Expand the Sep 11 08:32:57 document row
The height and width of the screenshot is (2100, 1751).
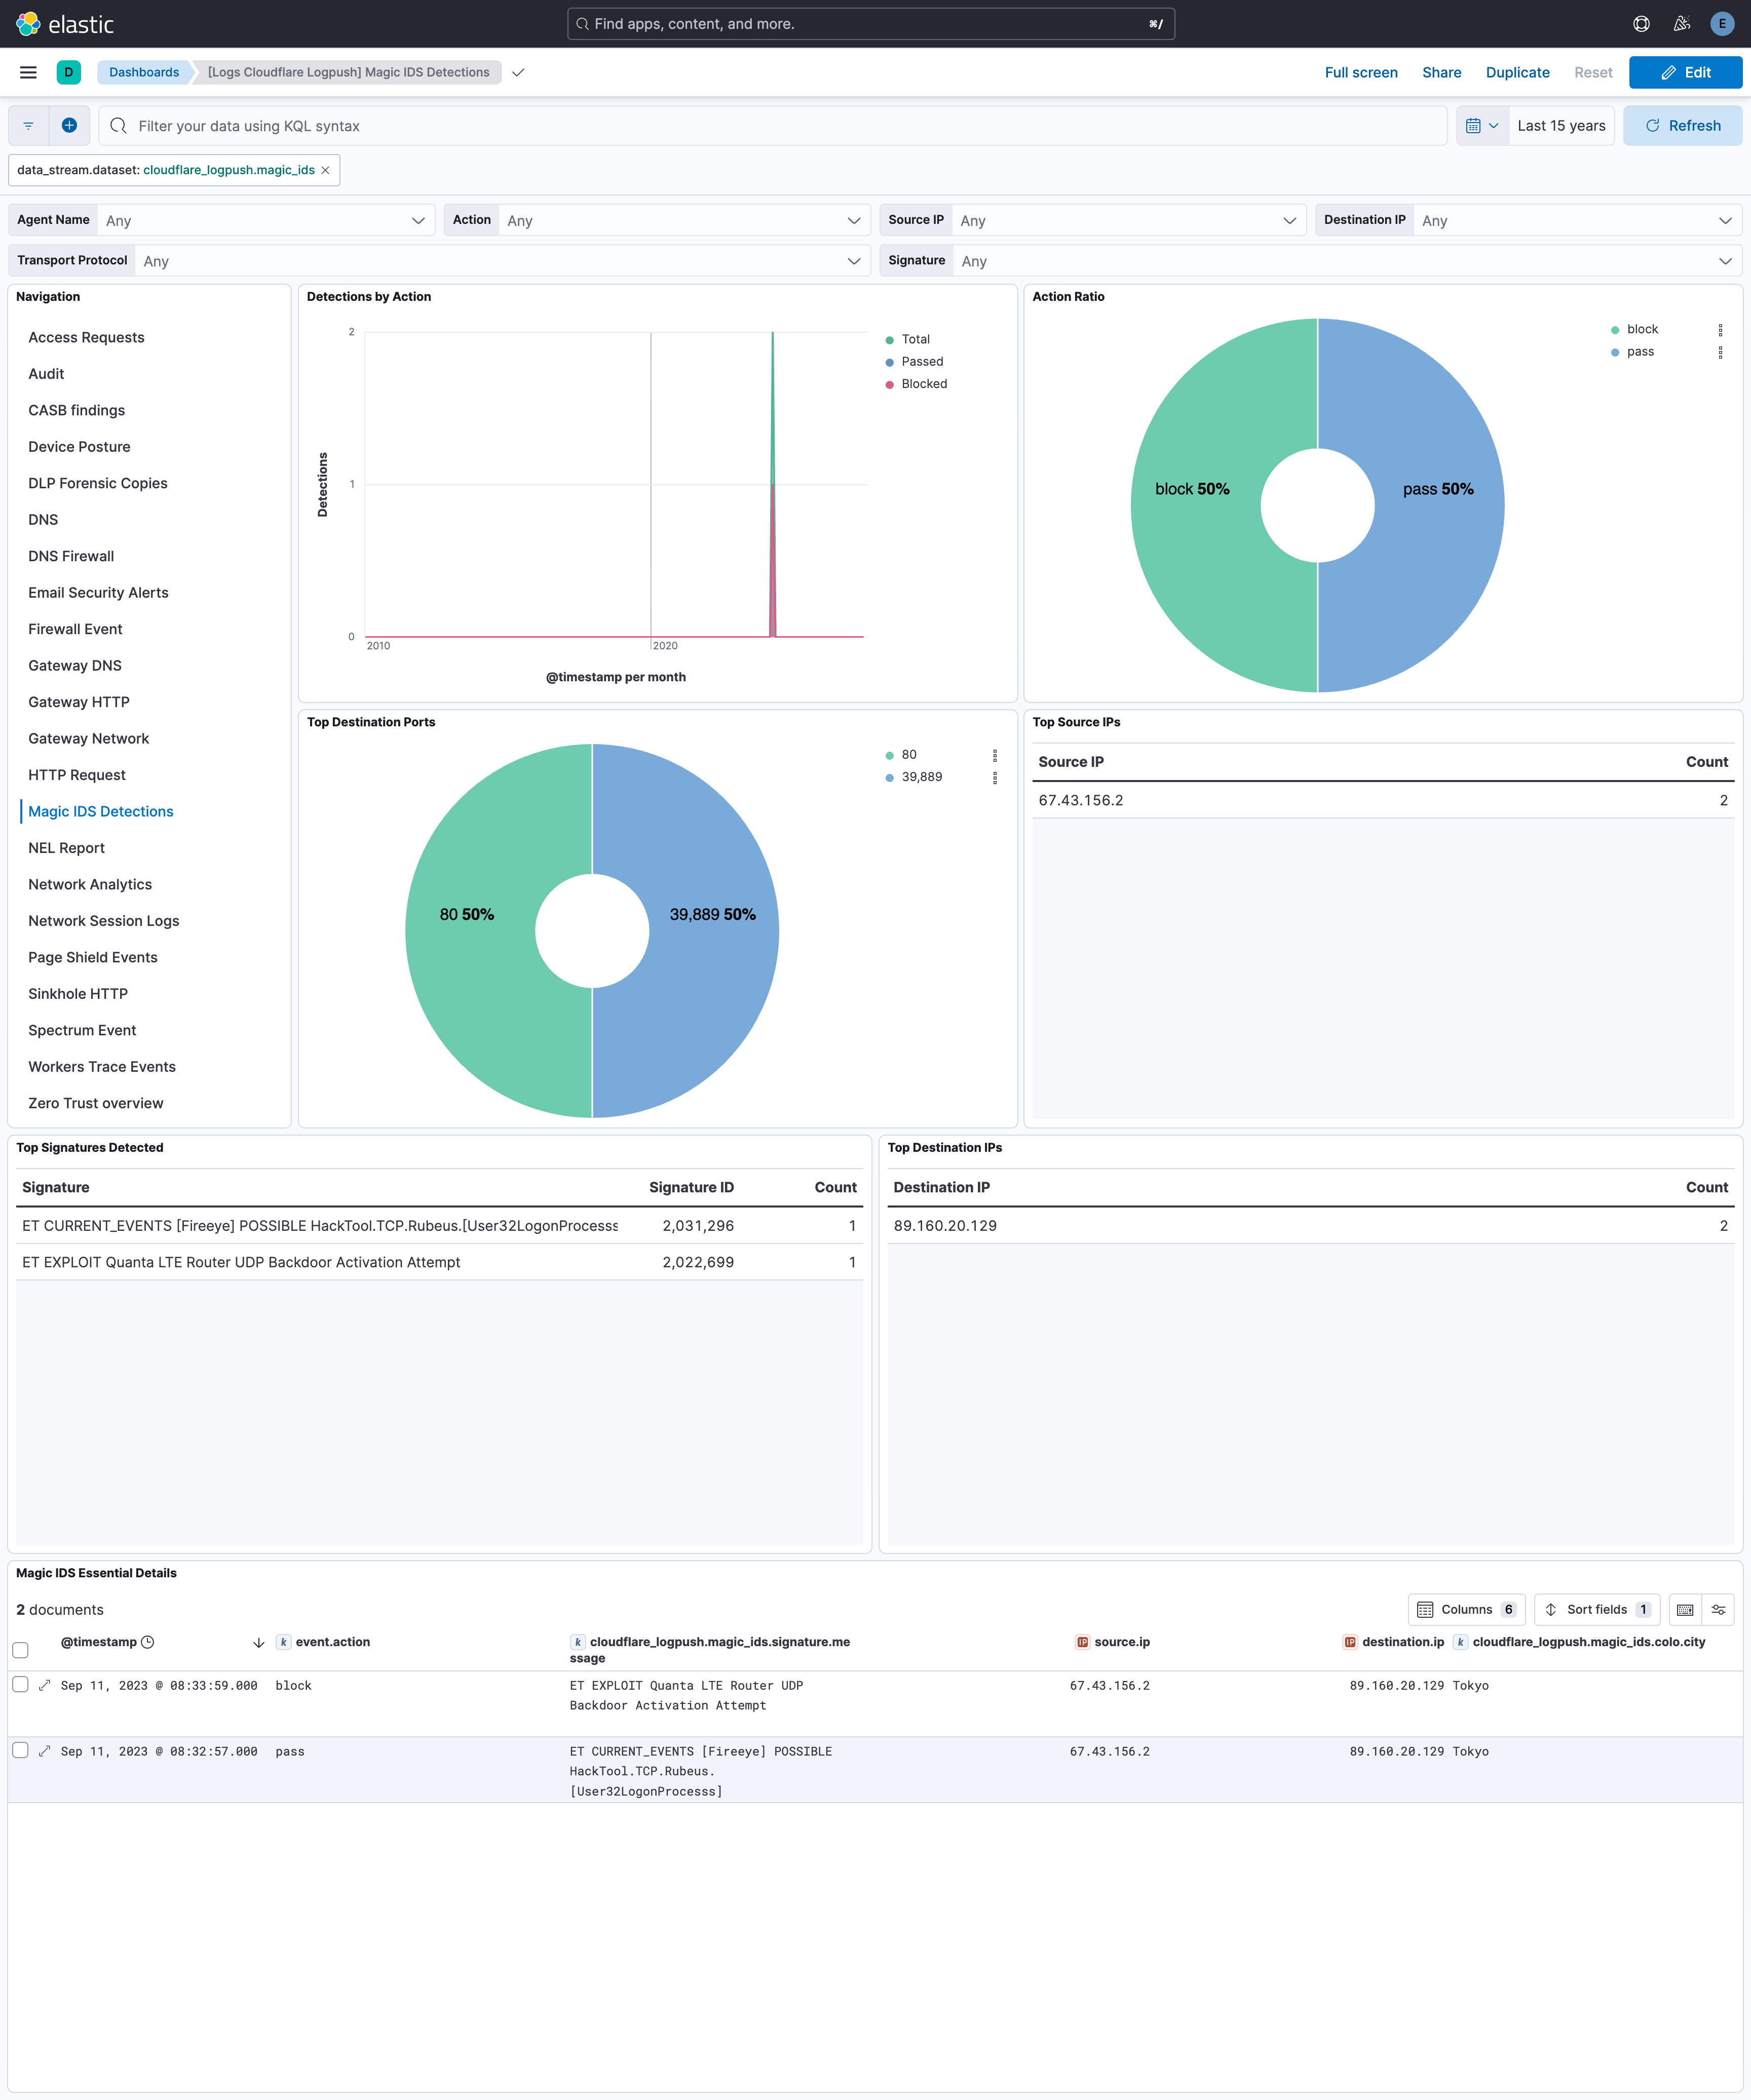click(x=44, y=1751)
